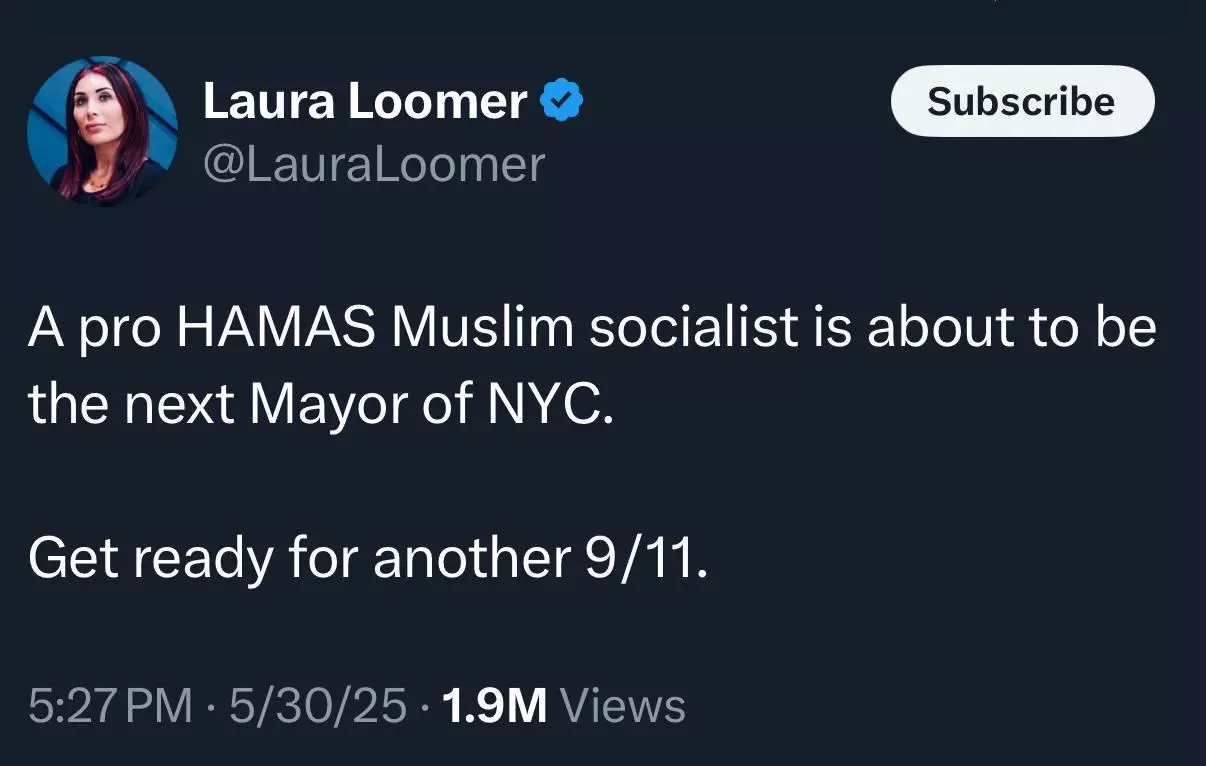This screenshot has height=766, width=1206.
Task: Click the word "HAMAS" in the tweet
Action: tap(281, 329)
